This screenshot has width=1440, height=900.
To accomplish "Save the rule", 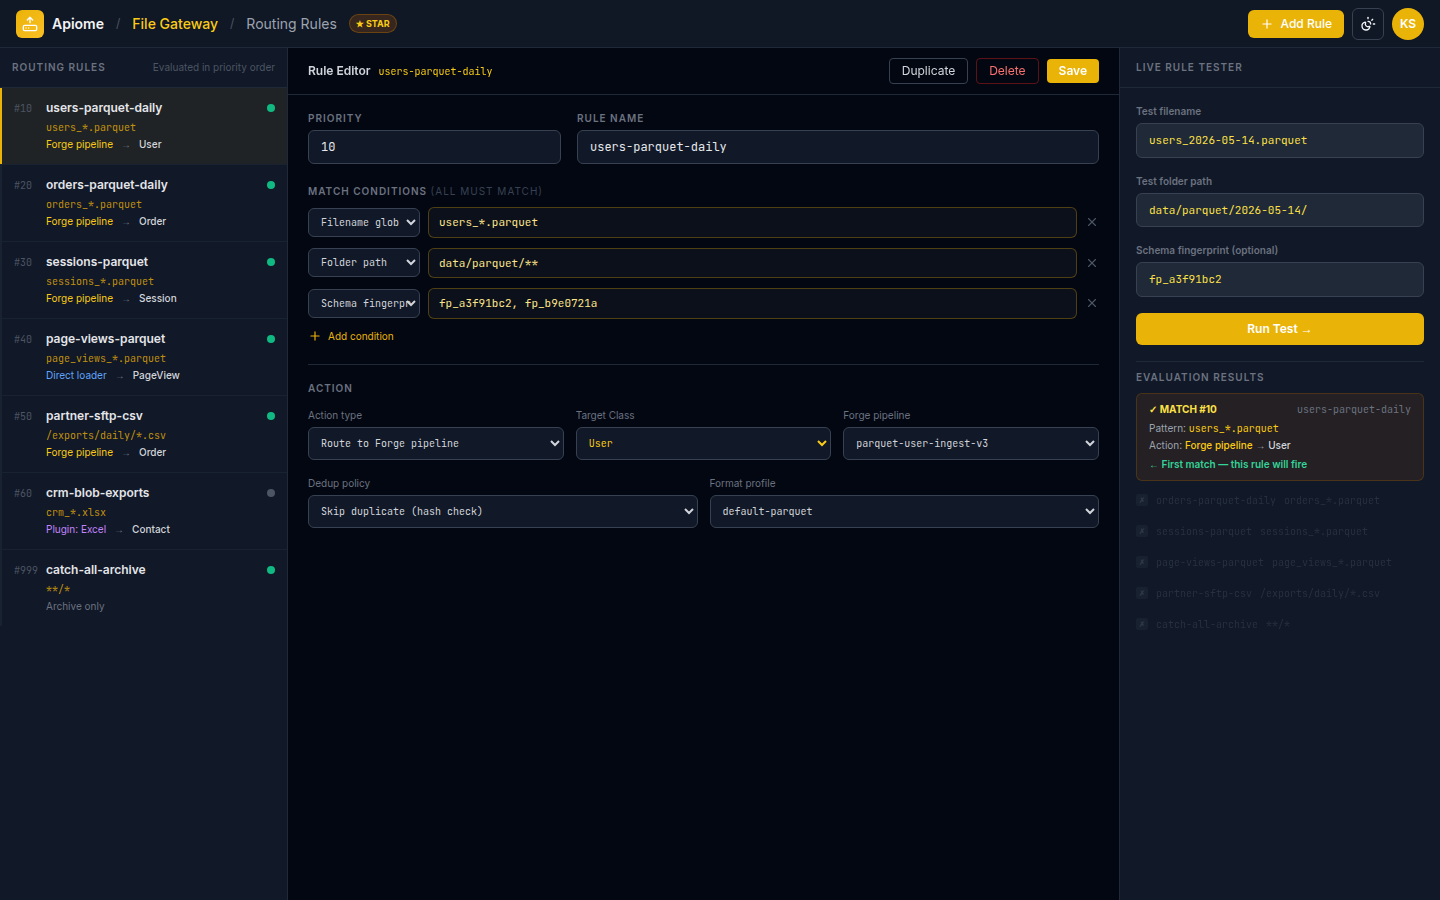I will (1073, 71).
